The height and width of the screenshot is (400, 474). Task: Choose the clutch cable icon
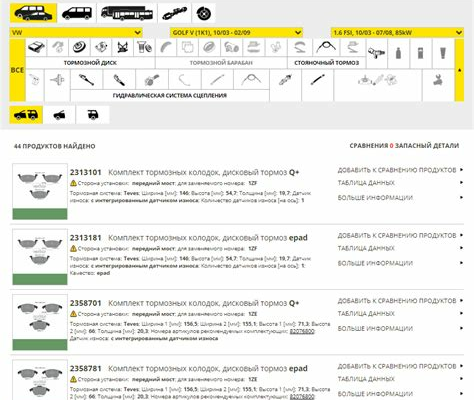[x=251, y=80]
